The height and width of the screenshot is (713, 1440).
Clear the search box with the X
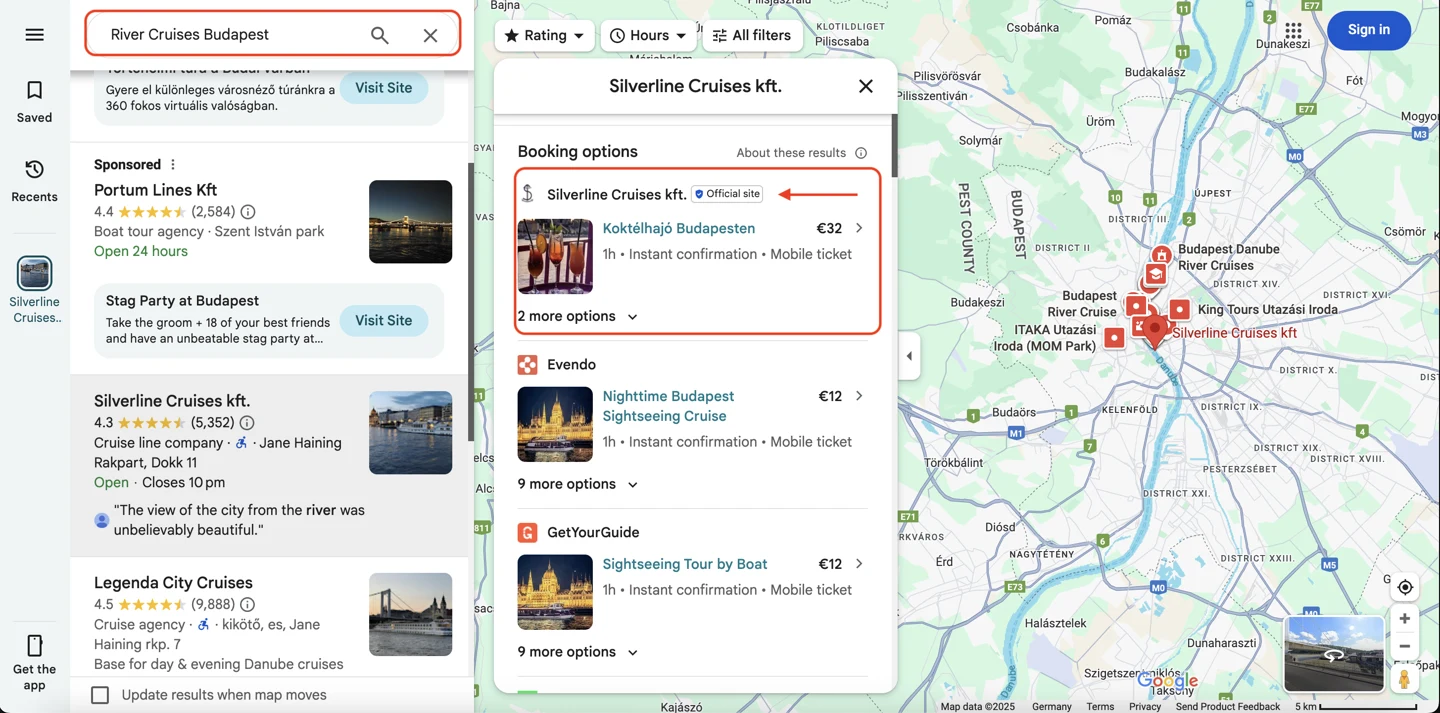[430, 35]
